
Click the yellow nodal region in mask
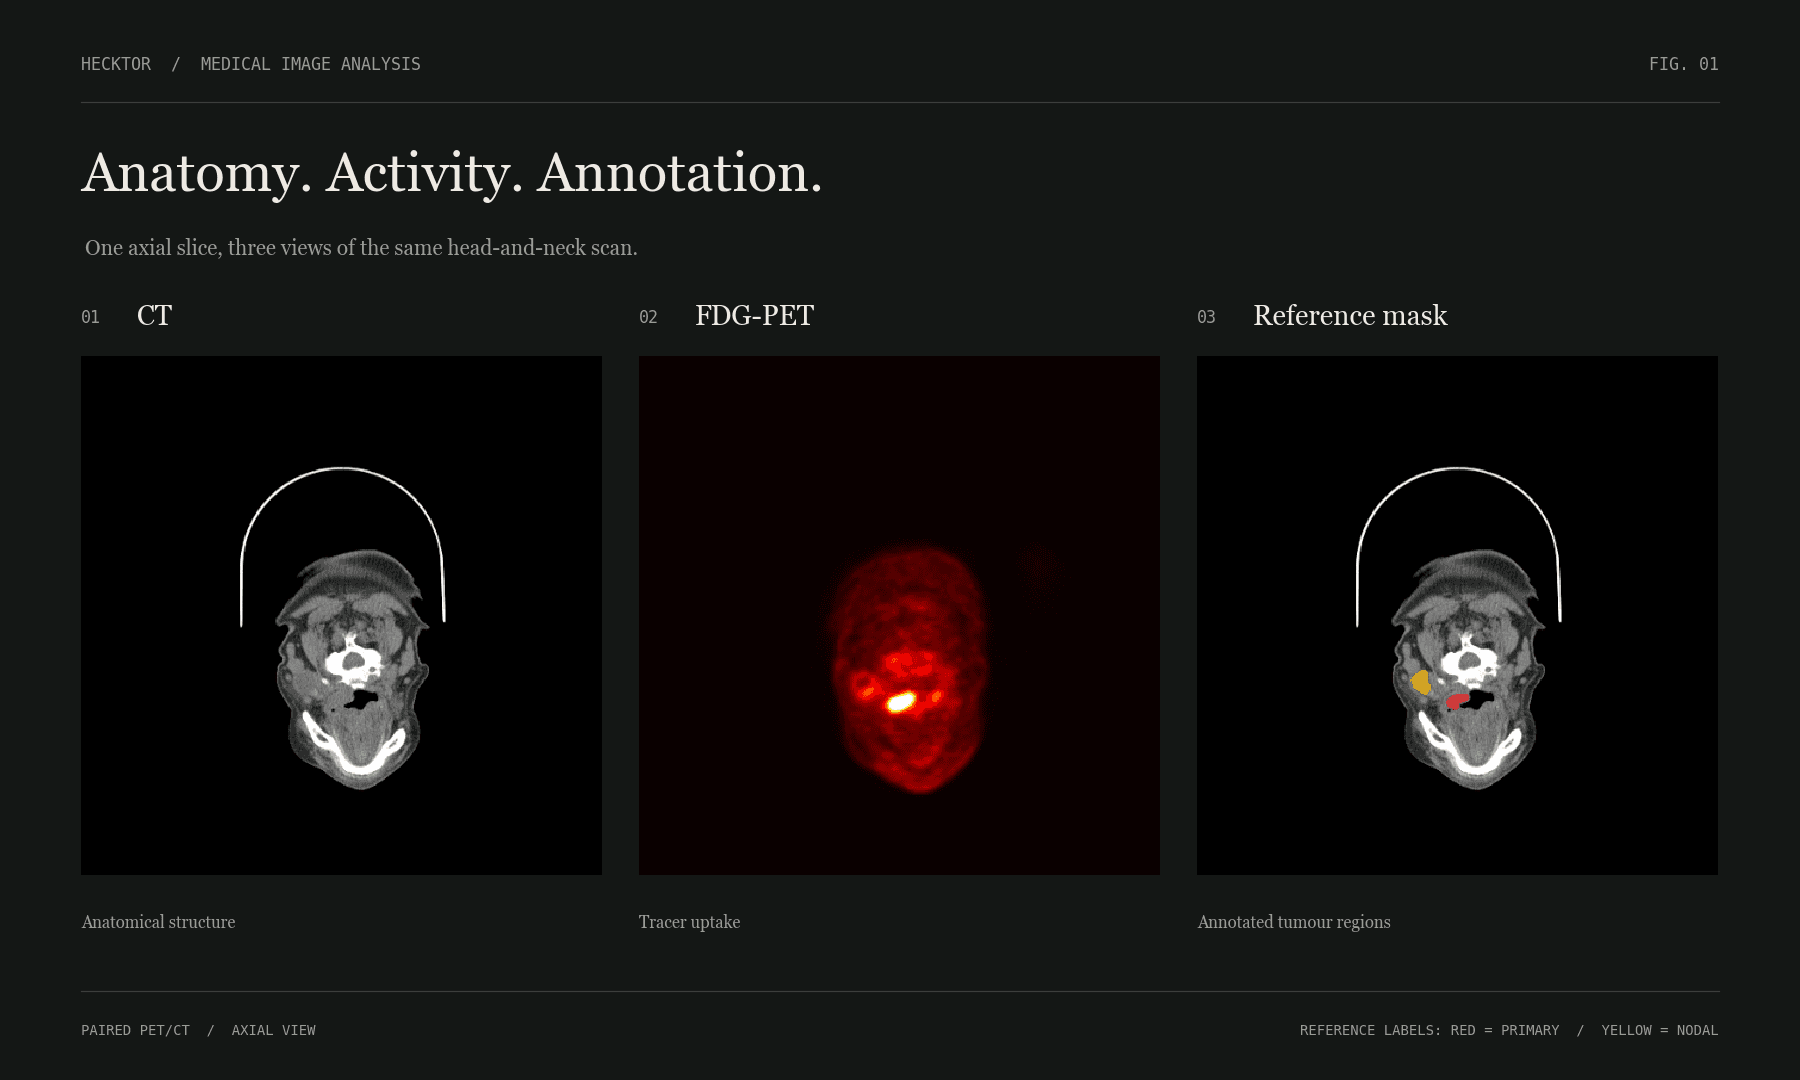[x=1421, y=683]
